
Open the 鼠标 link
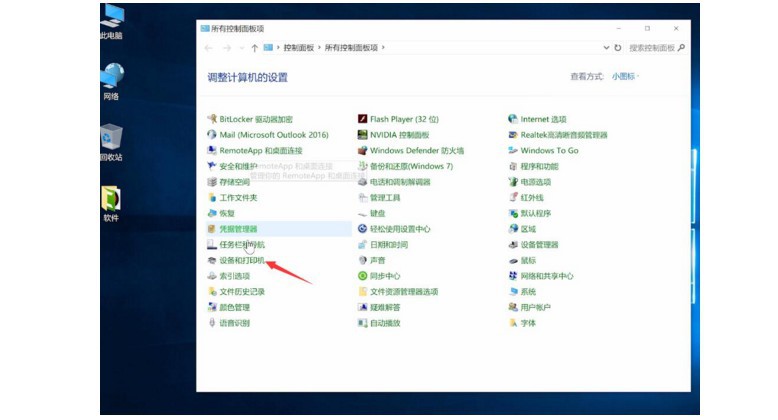tap(528, 260)
